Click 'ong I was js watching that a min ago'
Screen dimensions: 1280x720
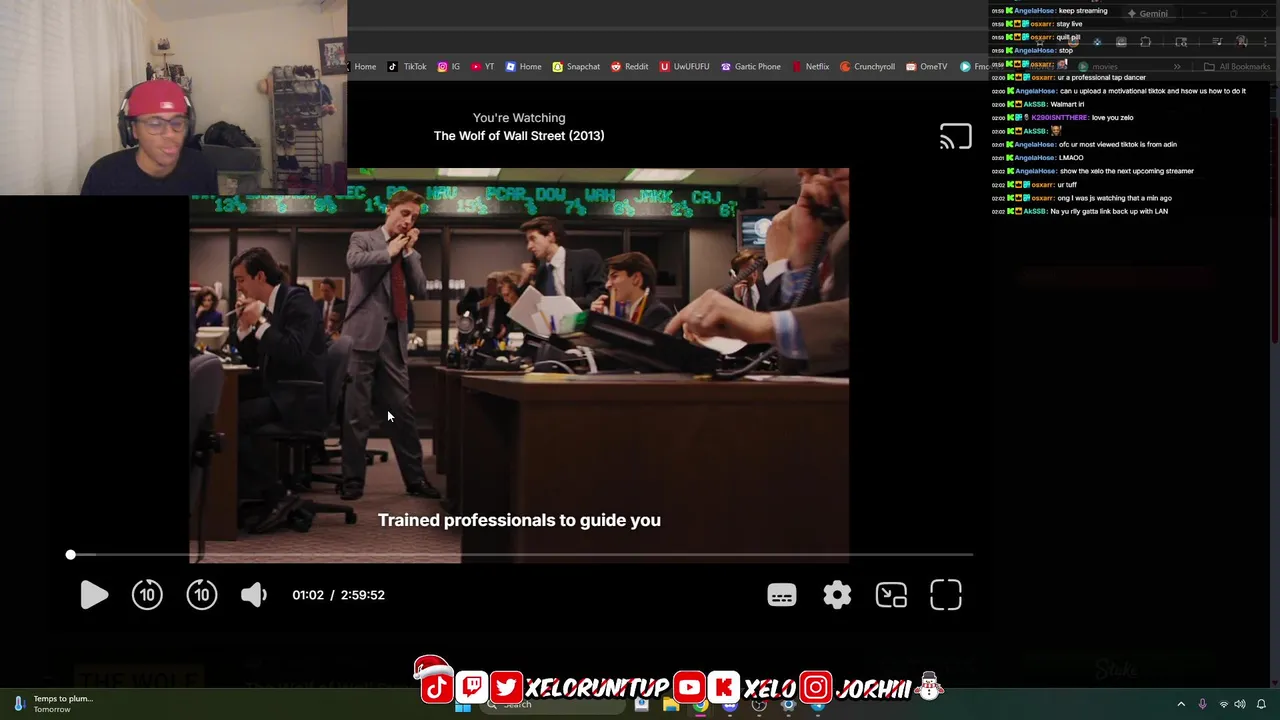[1114, 198]
